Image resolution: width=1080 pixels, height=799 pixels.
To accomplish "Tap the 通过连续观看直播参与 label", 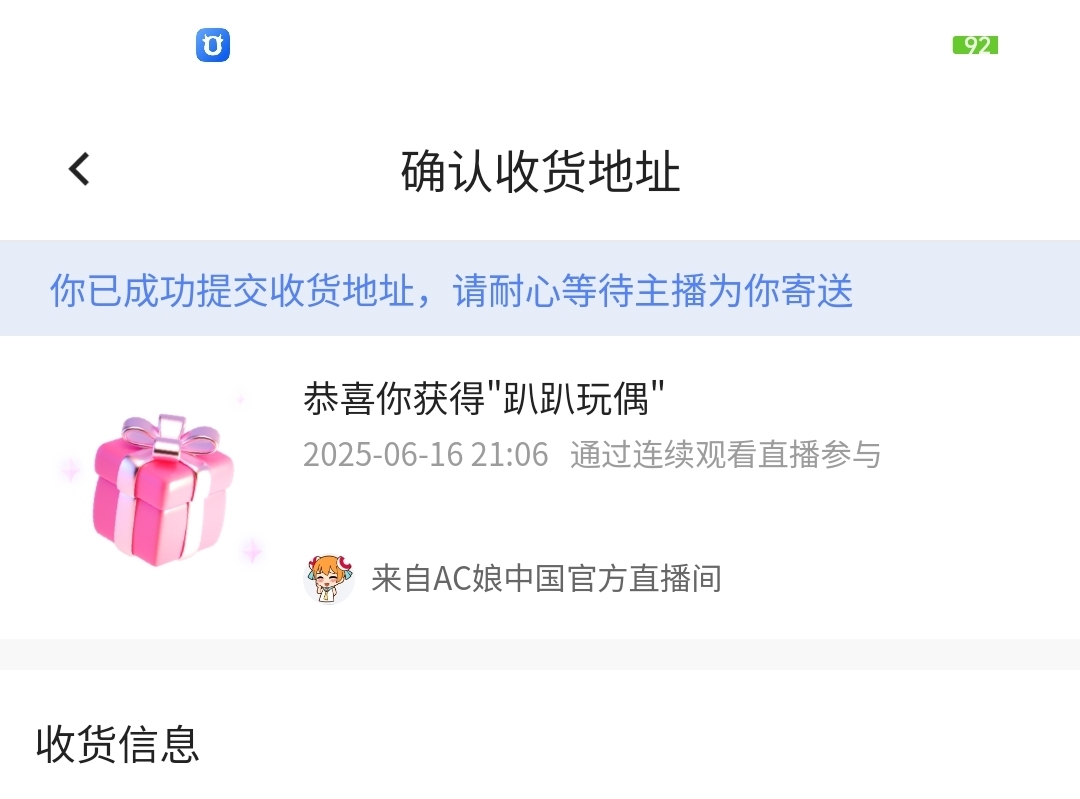I will coord(725,455).
